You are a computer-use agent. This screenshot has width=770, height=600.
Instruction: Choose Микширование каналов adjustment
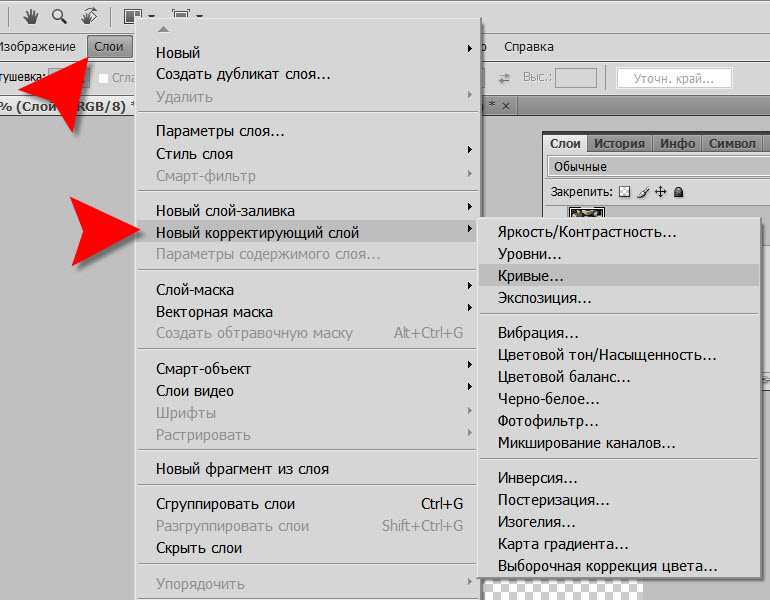click(620, 443)
